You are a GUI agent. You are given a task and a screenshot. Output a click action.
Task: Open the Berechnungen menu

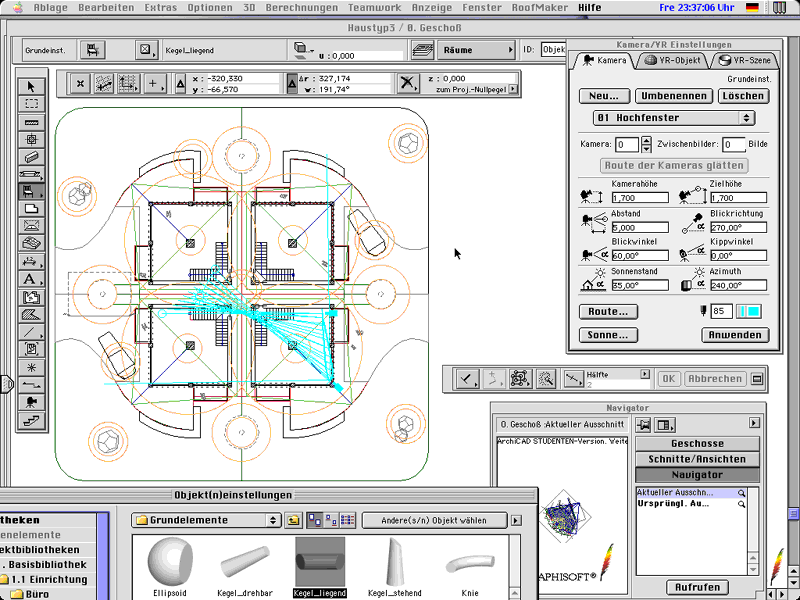302,7
